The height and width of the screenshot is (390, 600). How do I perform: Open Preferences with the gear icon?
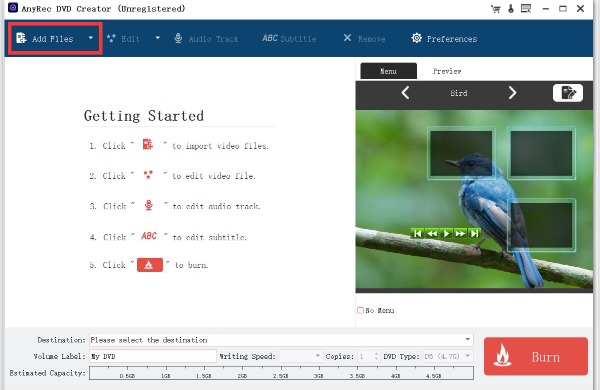[444, 39]
